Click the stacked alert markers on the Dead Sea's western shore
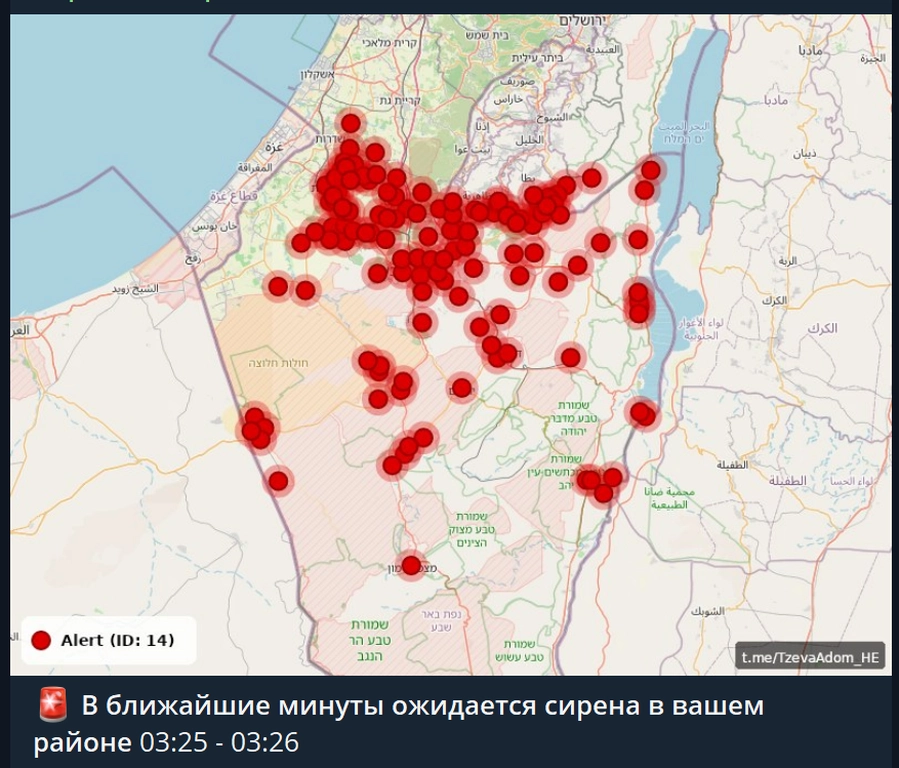Screen dimensions: 899x768 click(x=638, y=302)
